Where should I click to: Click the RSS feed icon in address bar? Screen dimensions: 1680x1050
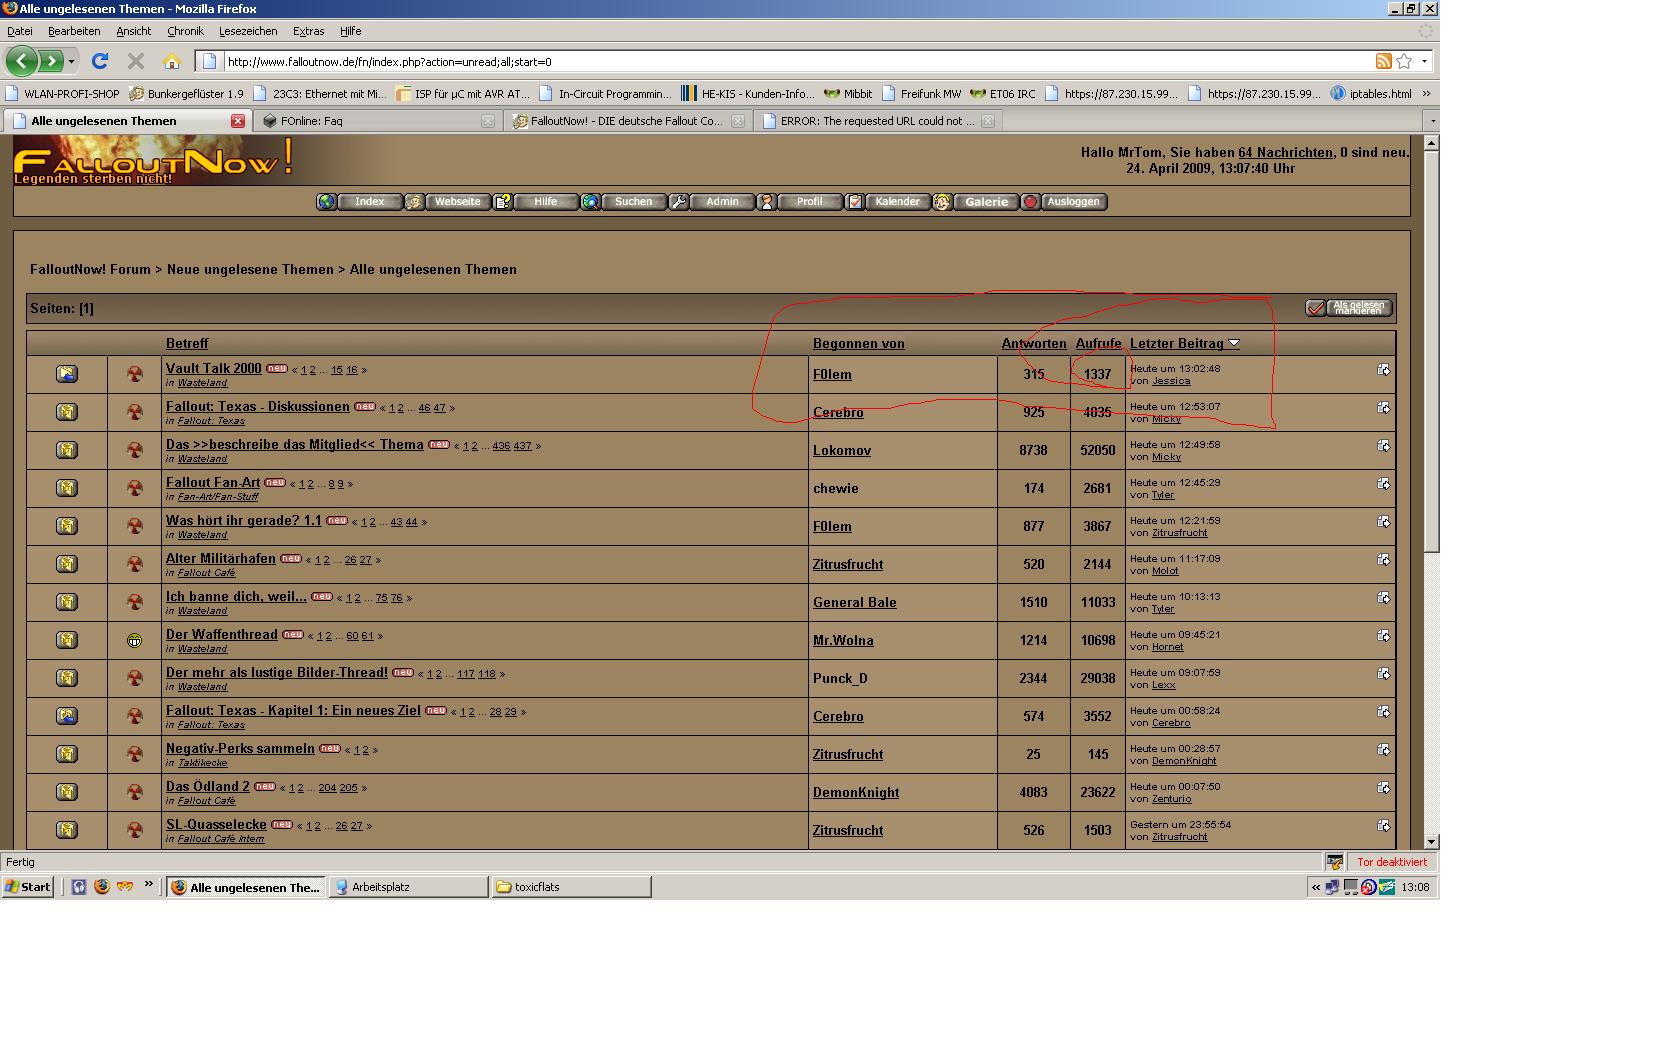coord(1383,62)
